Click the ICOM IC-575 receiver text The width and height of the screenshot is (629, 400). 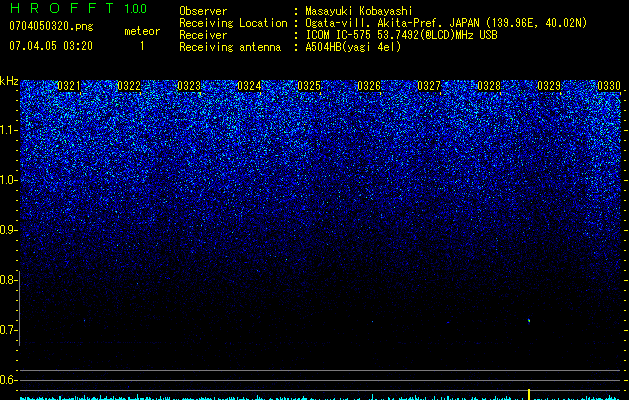[401, 35]
